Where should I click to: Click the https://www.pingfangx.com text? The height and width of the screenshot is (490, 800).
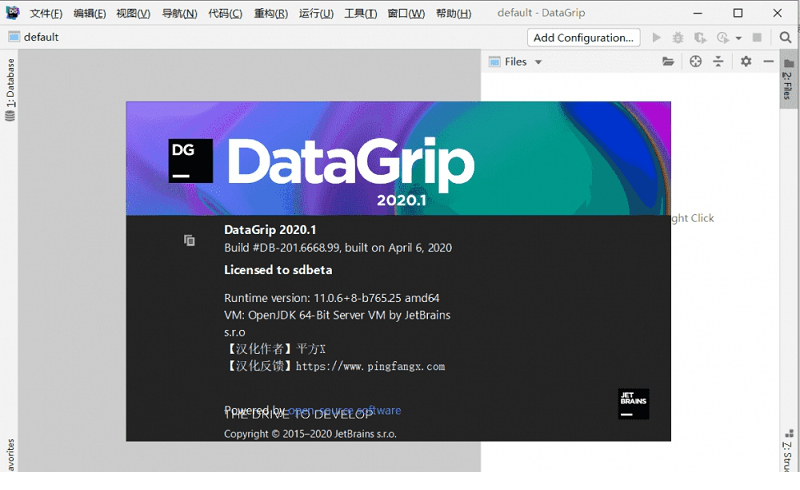(370, 366)
